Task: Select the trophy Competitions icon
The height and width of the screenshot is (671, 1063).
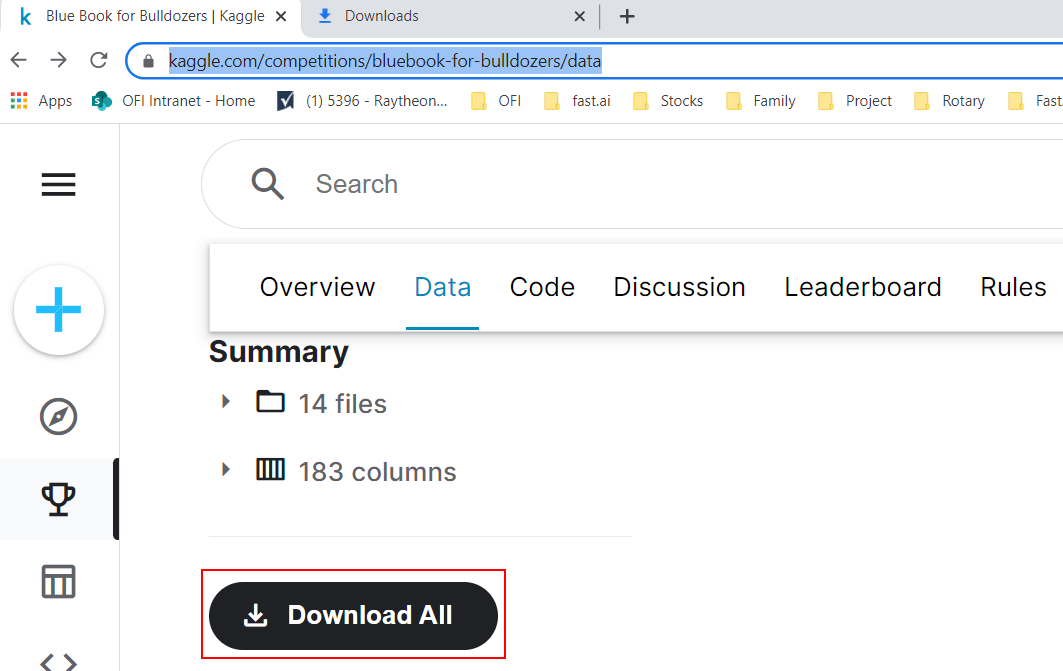Action: 58,499
